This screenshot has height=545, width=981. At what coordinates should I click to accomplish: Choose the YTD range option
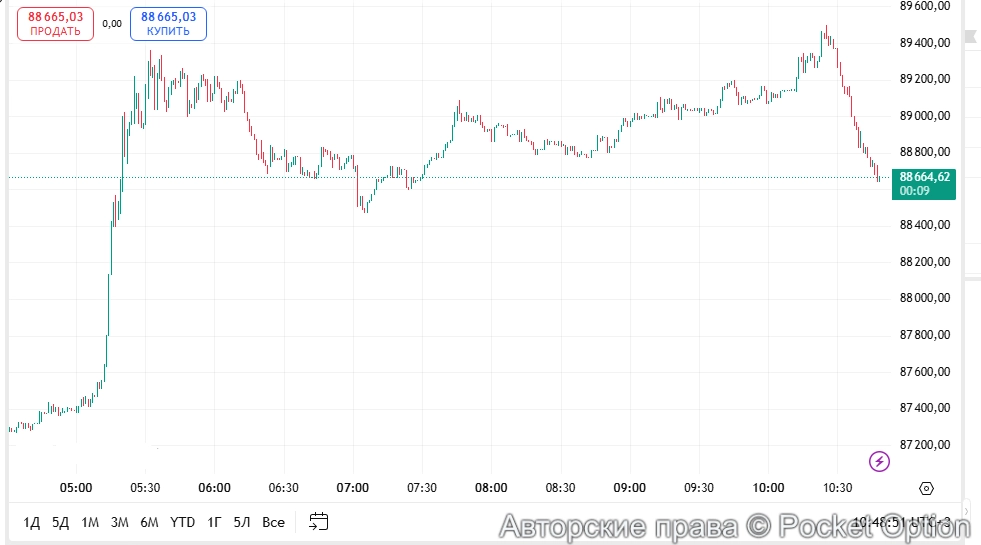point(182,522)
